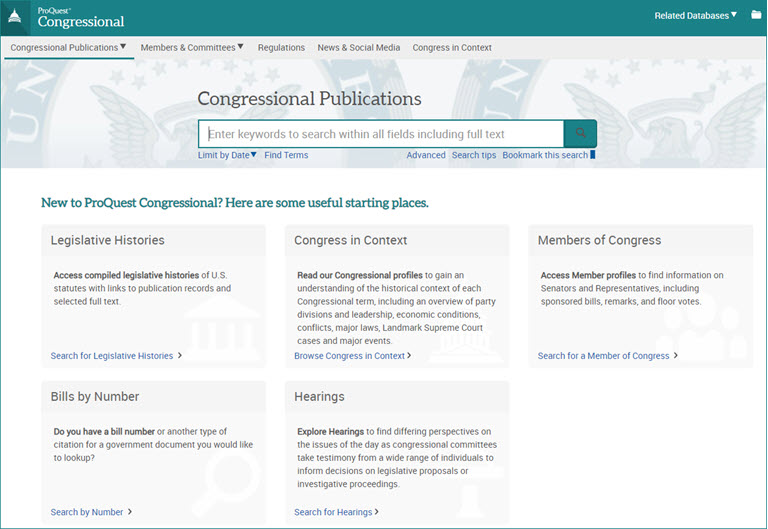Click chevron next to Search for Hearings
This screenshot has width=768, height=529.
377,511
